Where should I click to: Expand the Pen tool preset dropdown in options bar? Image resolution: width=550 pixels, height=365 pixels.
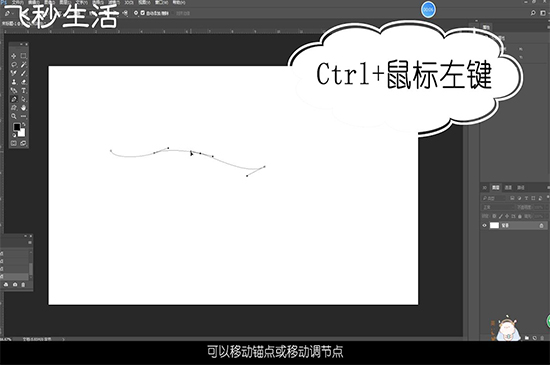tap(8, 13)
